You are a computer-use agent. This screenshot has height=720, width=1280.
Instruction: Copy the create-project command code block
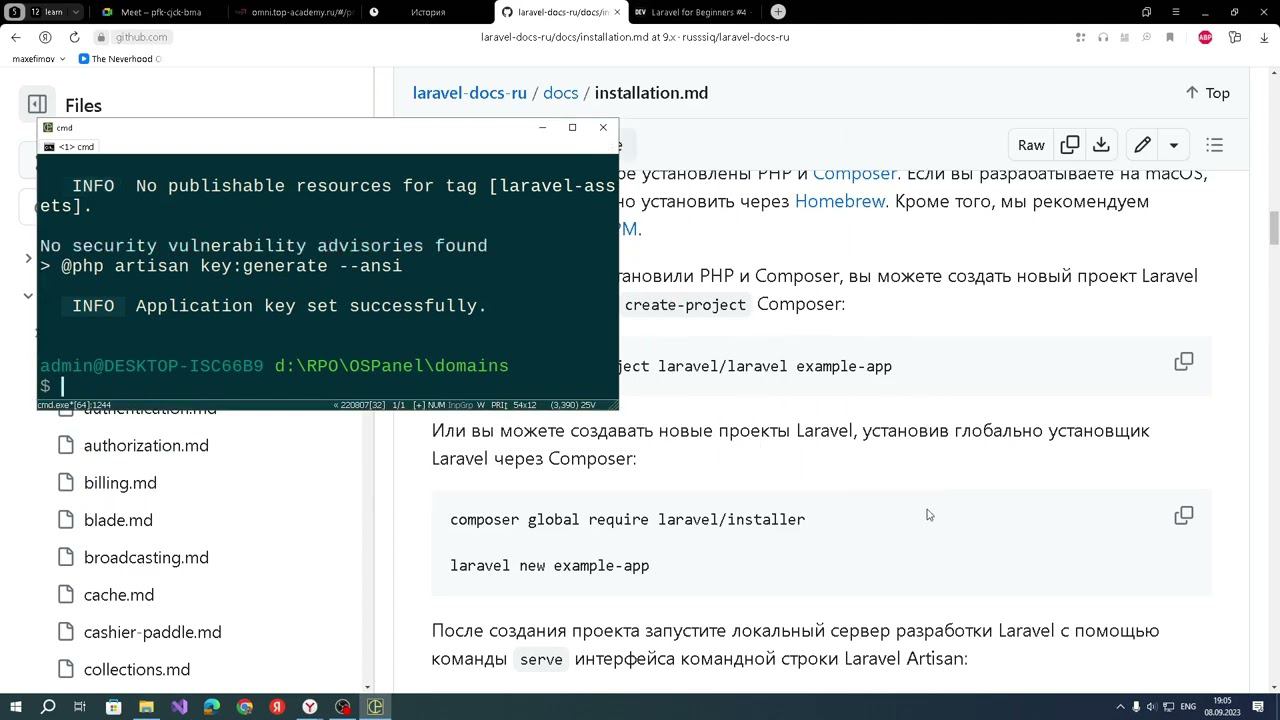[1184, 361]
